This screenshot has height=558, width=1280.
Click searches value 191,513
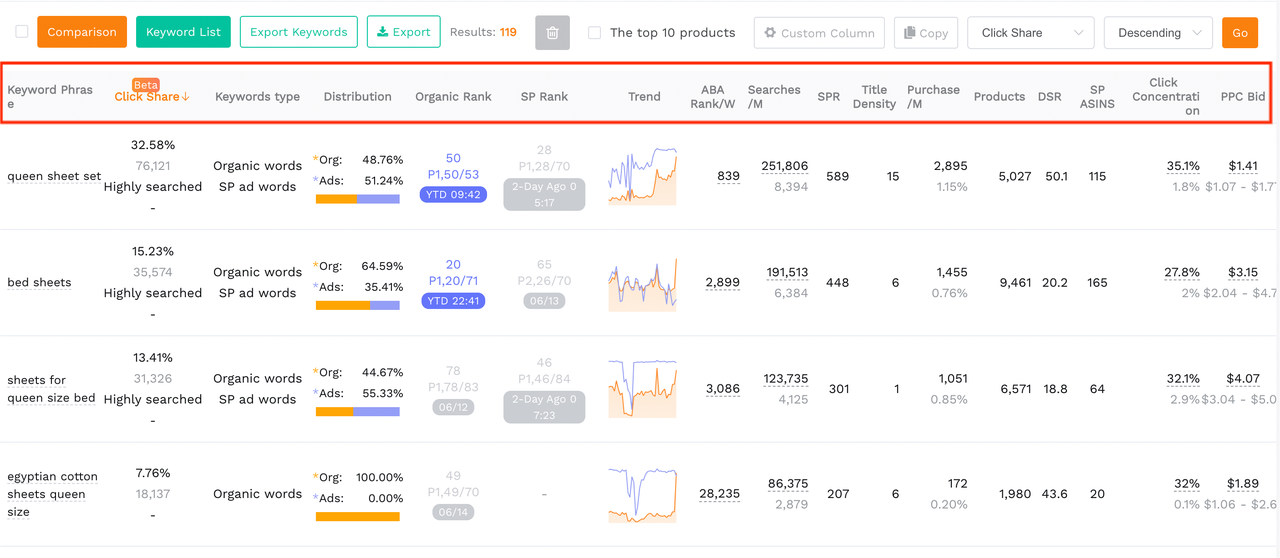[x=787, y=272]
